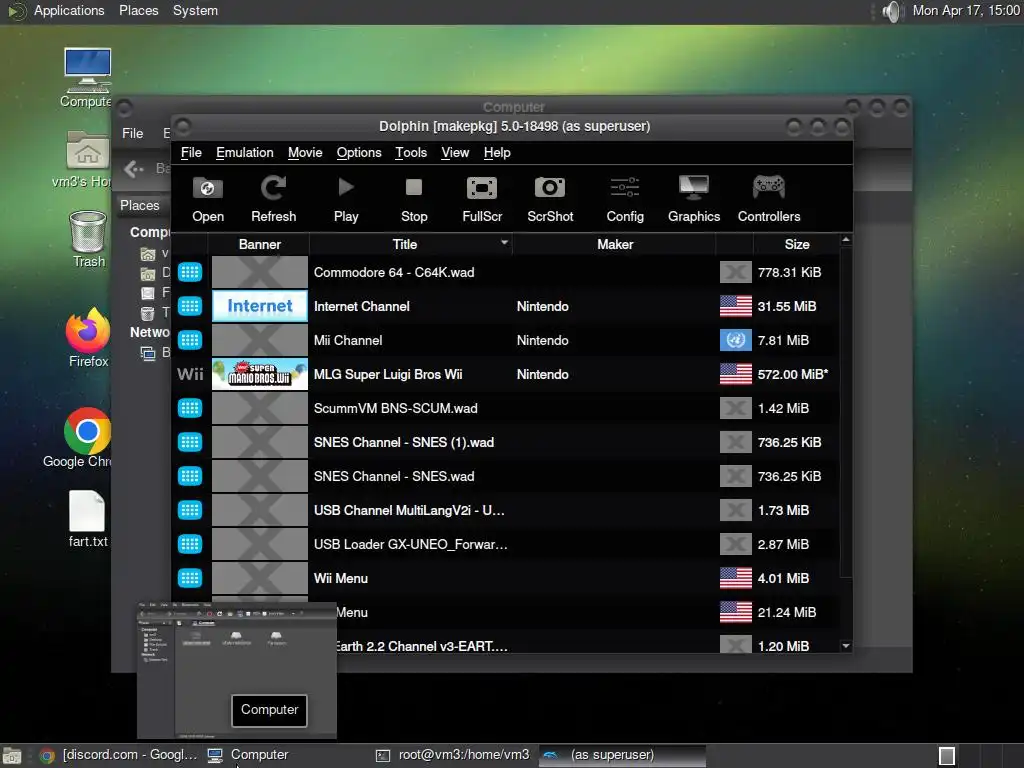Image resolution: width=1024 pixels, height=768 pixels.
Task: Open the Graphics settings icon
Action: click(694, 199)
